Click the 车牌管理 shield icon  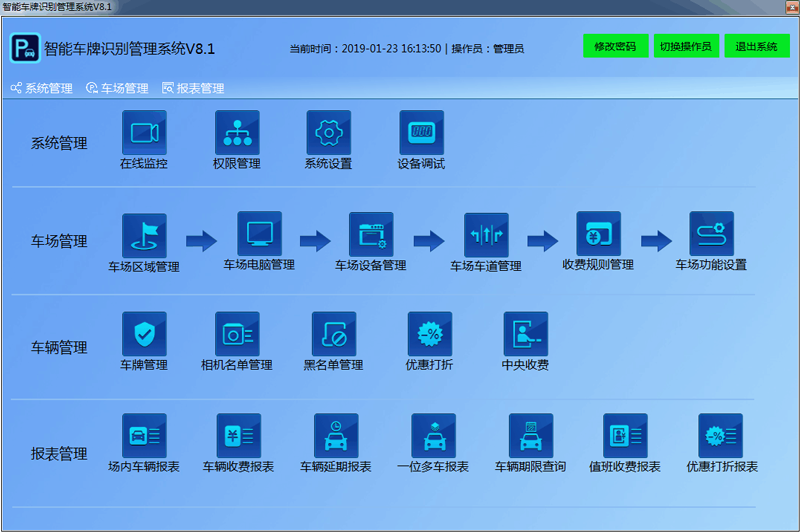144,334
